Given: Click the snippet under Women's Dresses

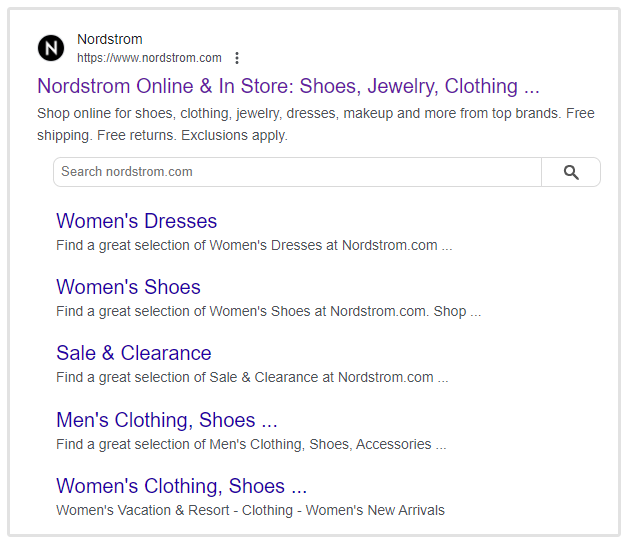Looking at the screenshot, I should (x=254, y=245).
